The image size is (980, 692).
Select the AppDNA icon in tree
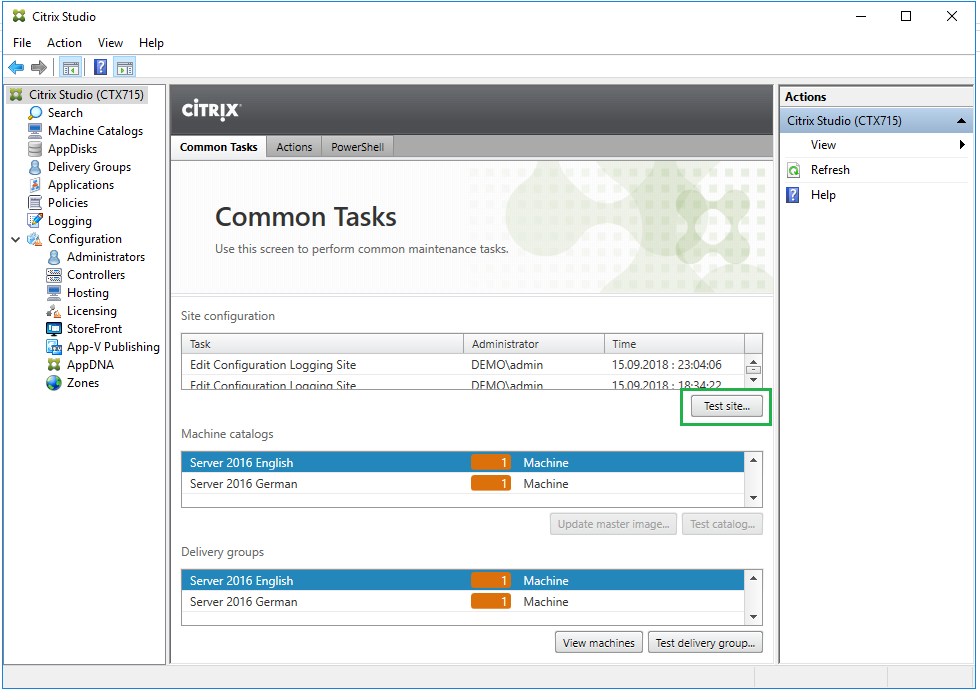click(54, 365)
